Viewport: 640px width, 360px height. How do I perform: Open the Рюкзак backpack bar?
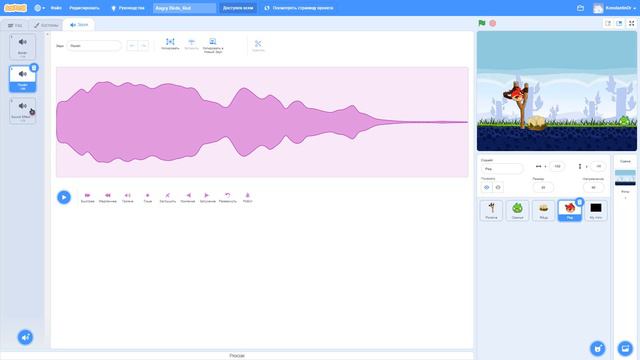237,356
